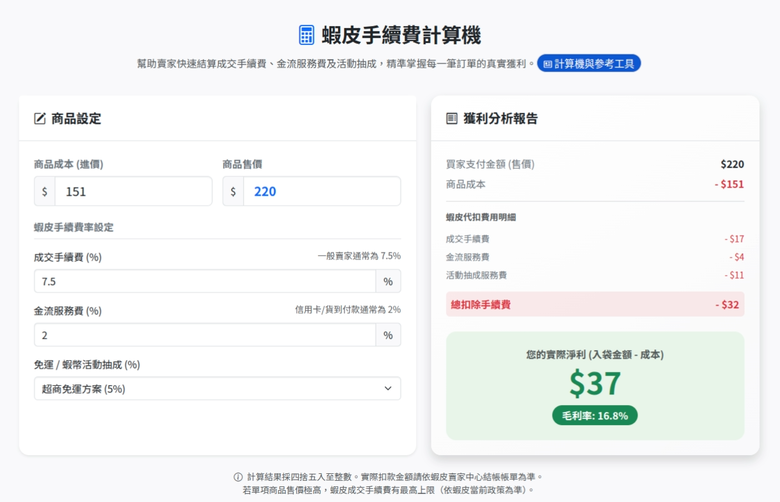The width and height of the screenshot is (780, 502).
Task: Click the % suffix of the 成交手續費 field
Action: [x=388, y=282]
